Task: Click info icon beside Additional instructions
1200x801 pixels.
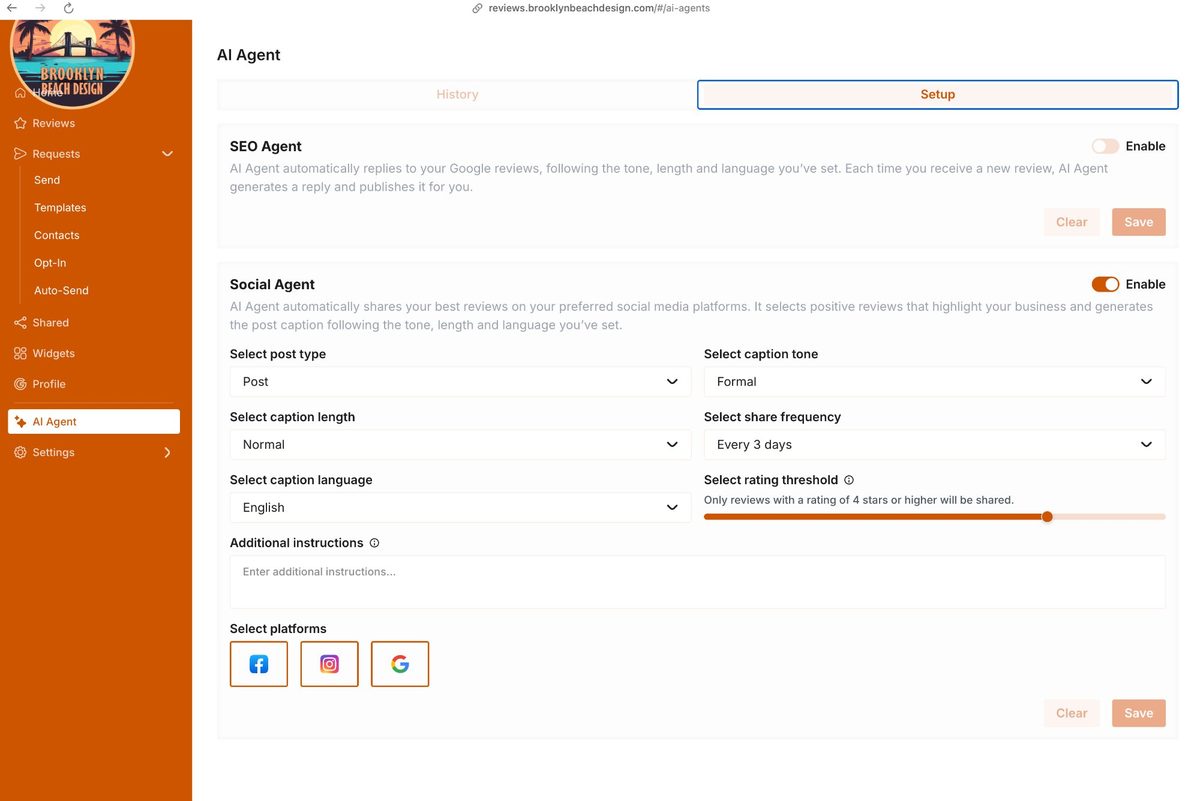Action: [x=375, y=543]
